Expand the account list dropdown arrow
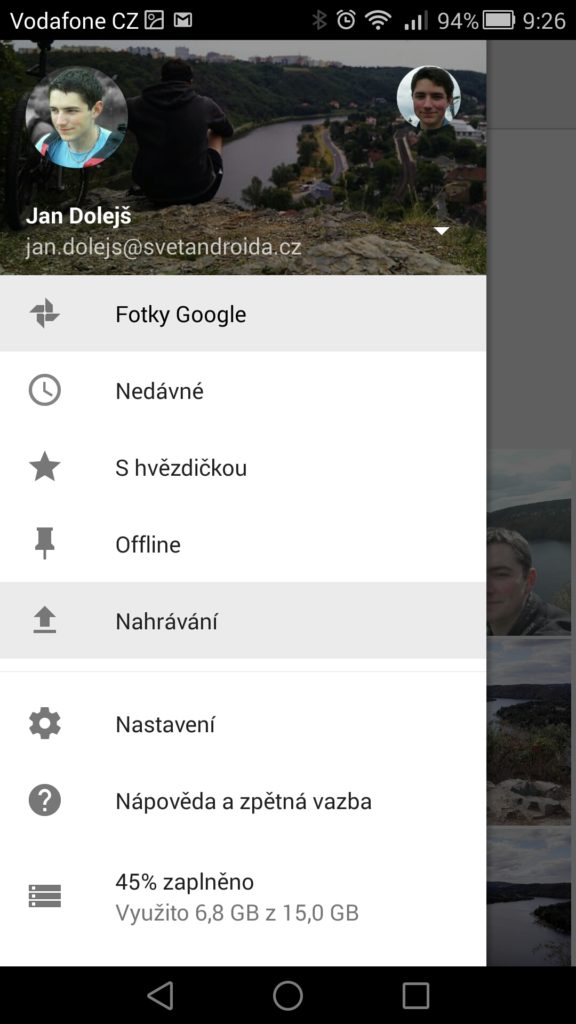The height and width of the screenshot is (1024, 576). 442,231
